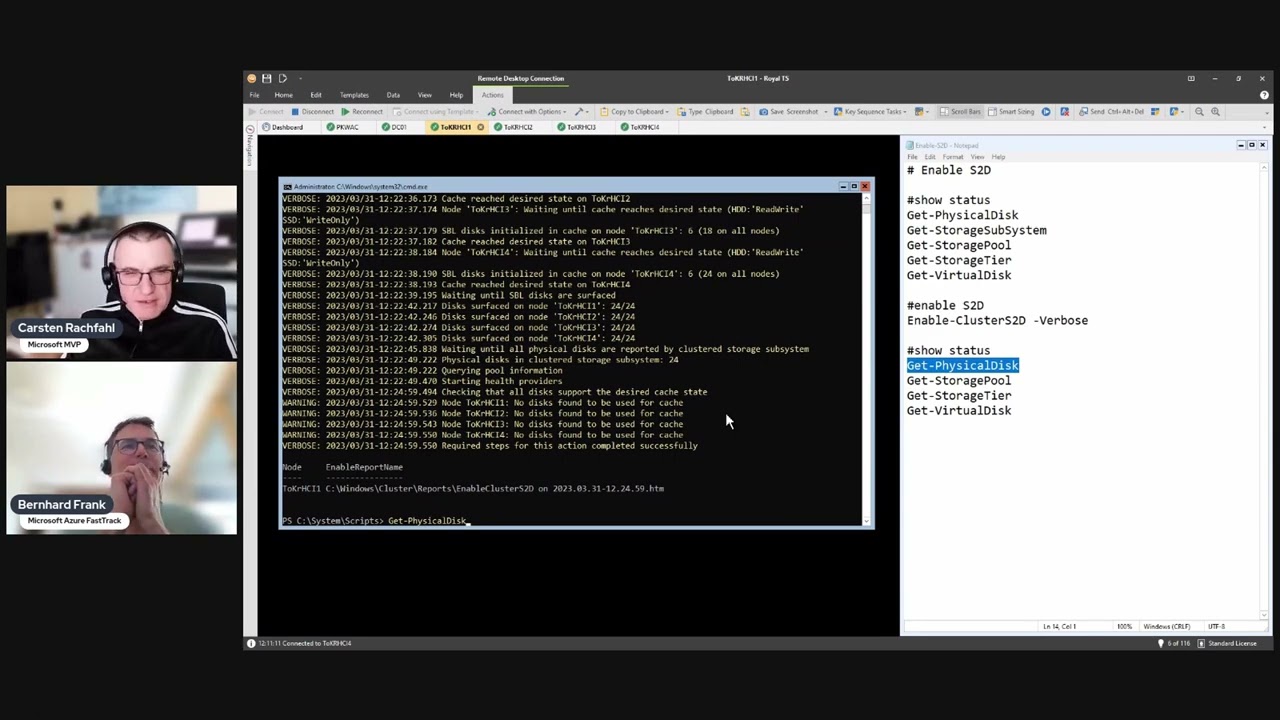Open the Save Screenshot dropdown arrow
1280x720 pixels.
824,112
